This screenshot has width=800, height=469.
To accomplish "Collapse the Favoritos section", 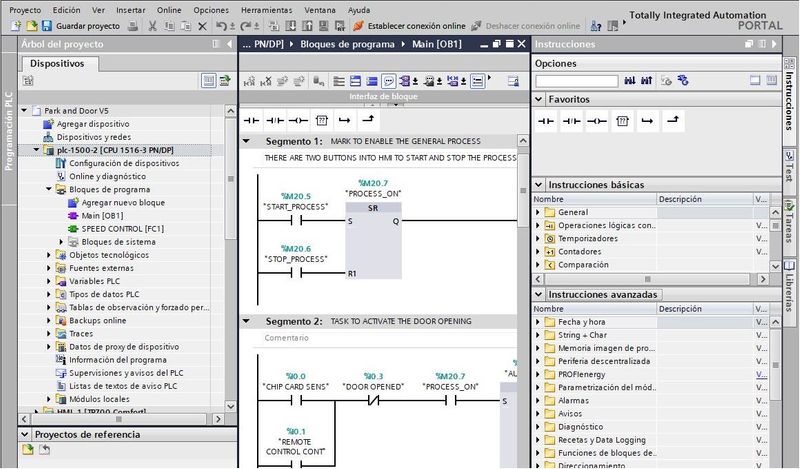I will [540, 99].
